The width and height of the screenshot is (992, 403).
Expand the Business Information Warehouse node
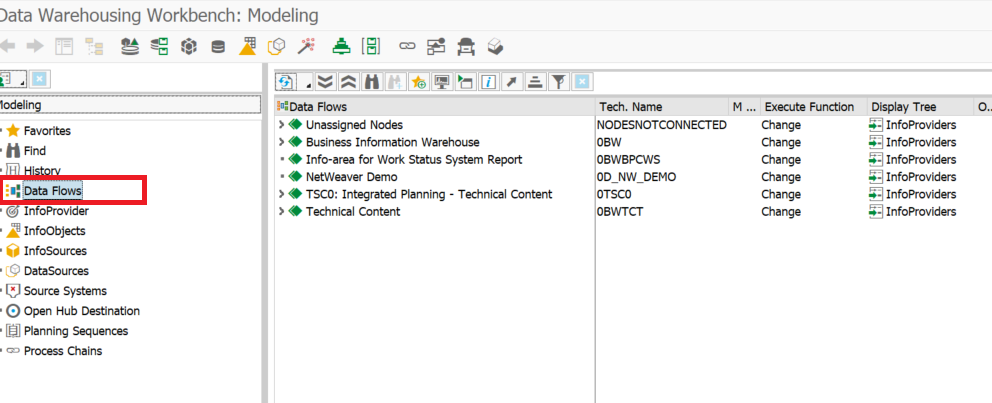coord(282,142)
